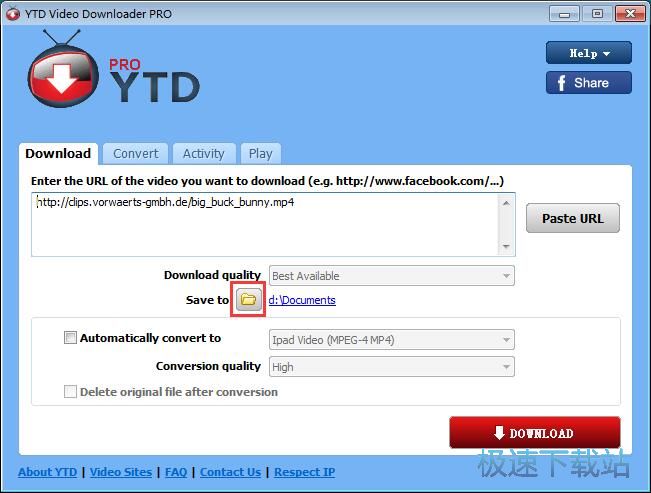Open the d:\Documents save path link
The height and width of the screenshot is (493, 651).
click(x=302, y=300)
